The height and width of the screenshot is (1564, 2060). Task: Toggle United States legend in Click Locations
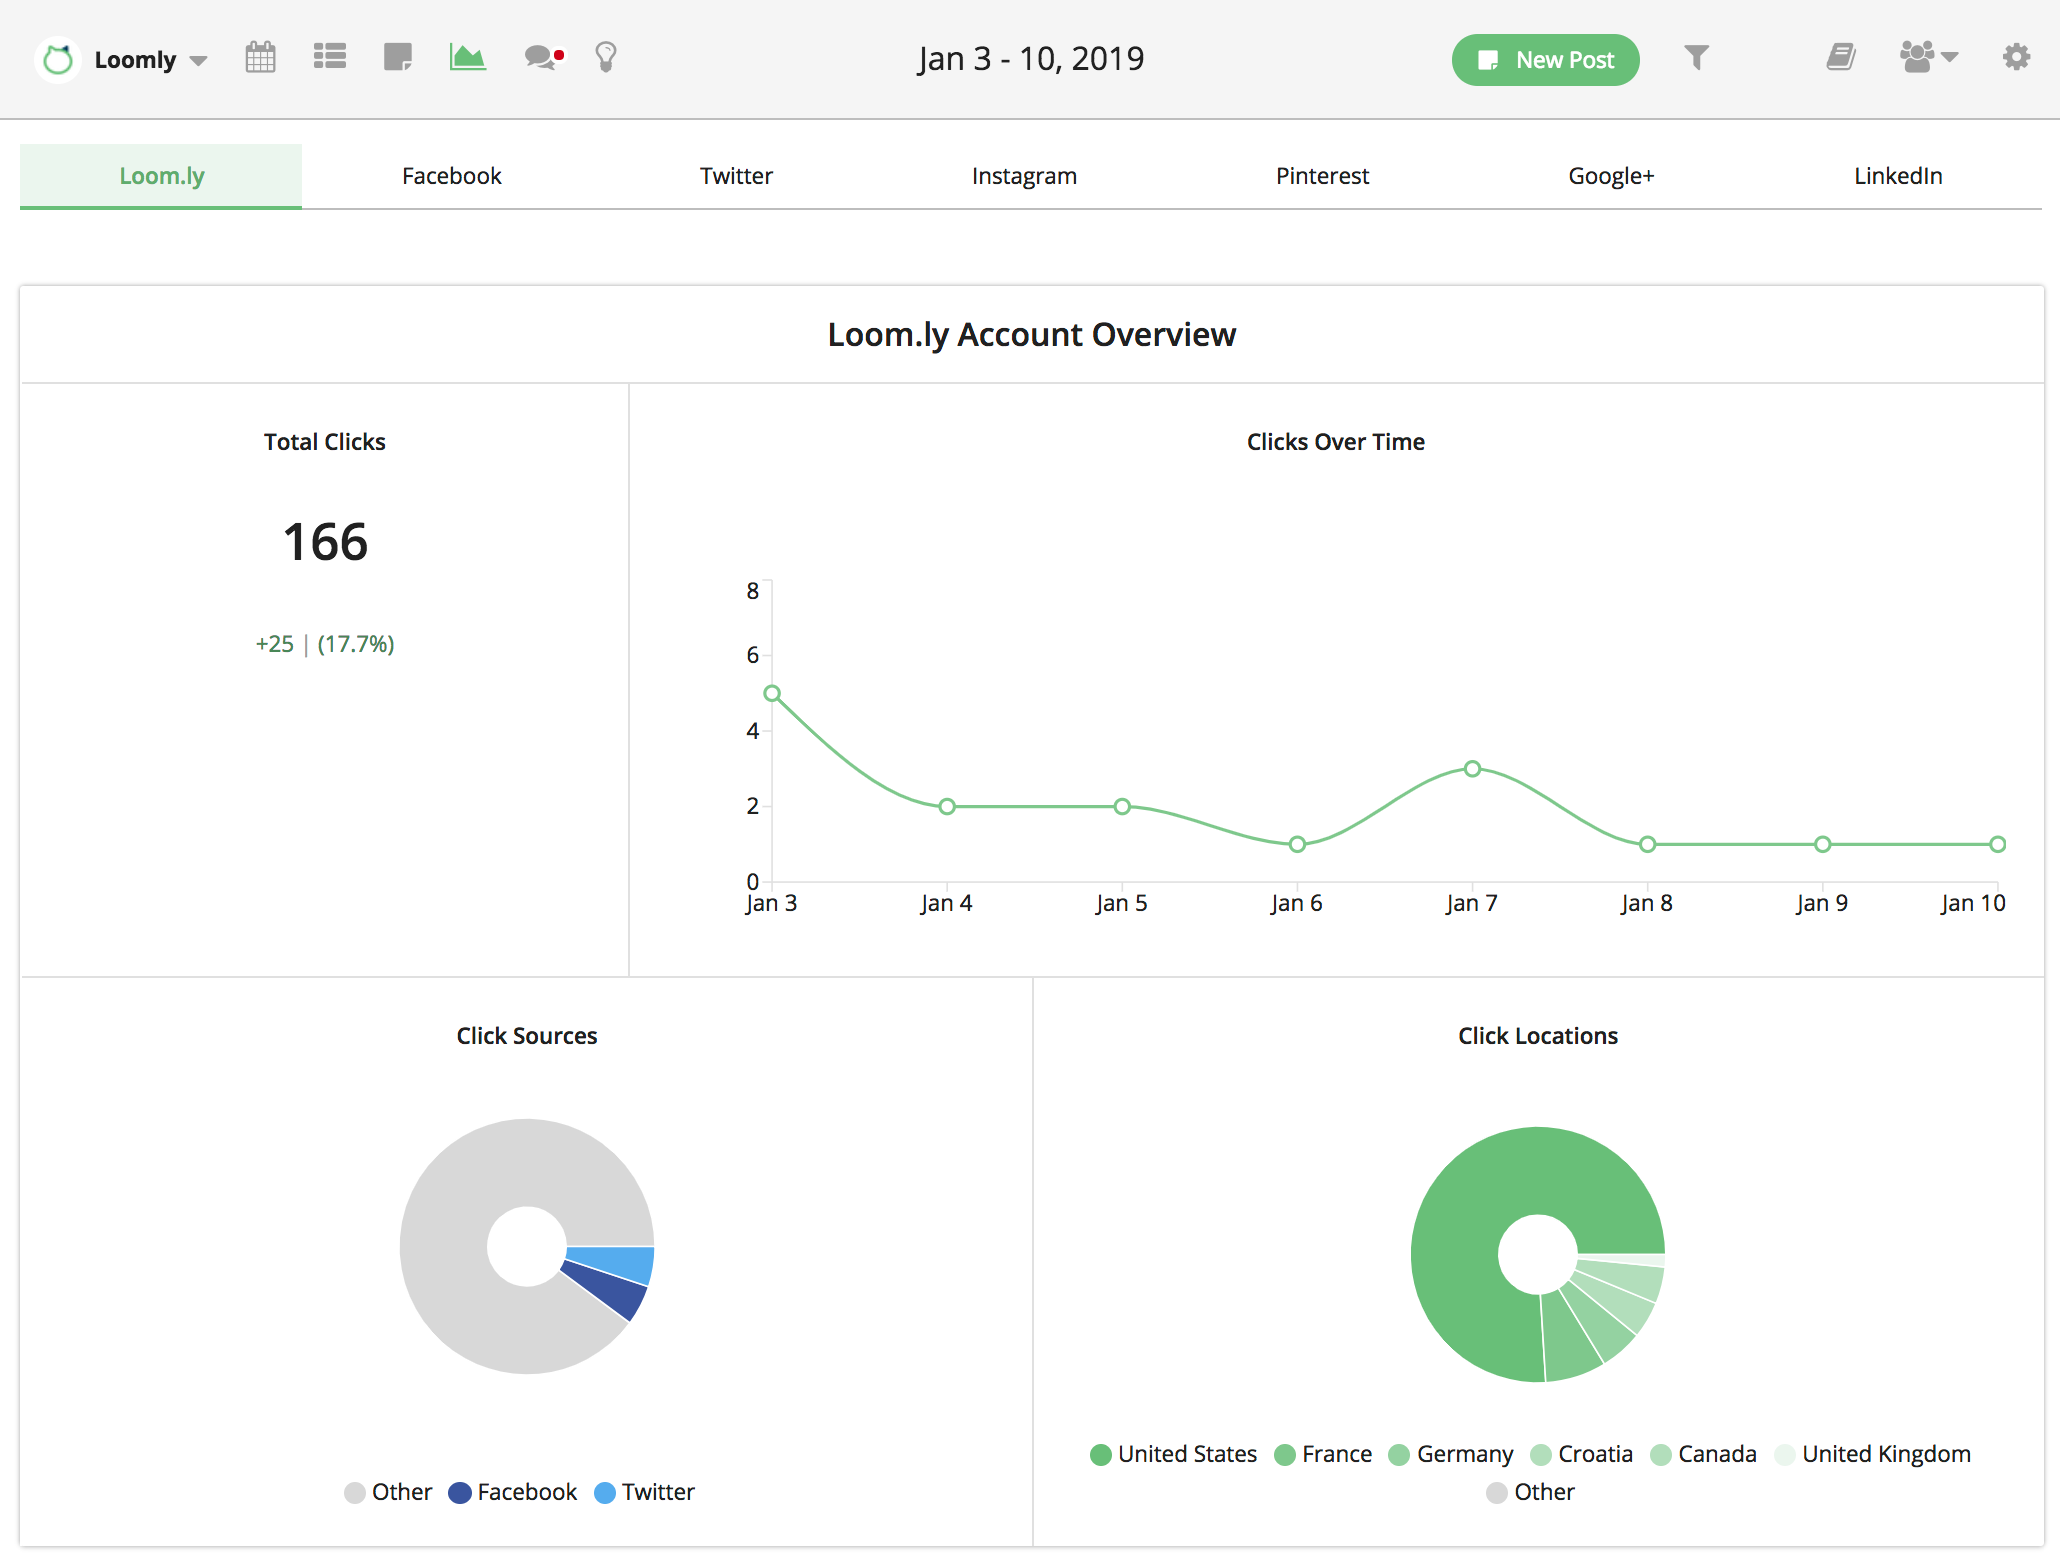tap(1173, 1454)
